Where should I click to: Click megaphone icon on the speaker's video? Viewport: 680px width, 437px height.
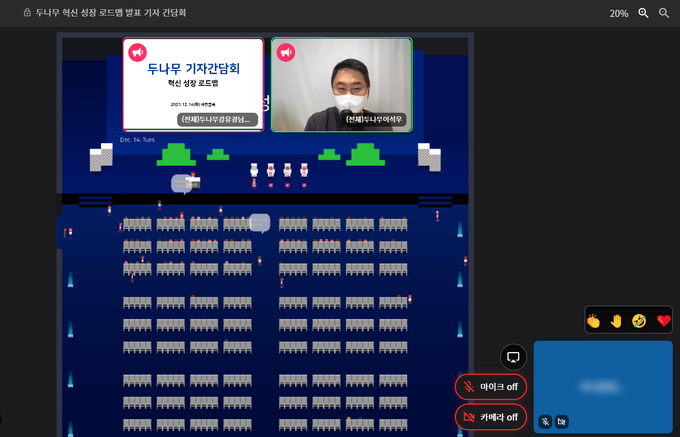pyautogui.click(x=286, y=52)
